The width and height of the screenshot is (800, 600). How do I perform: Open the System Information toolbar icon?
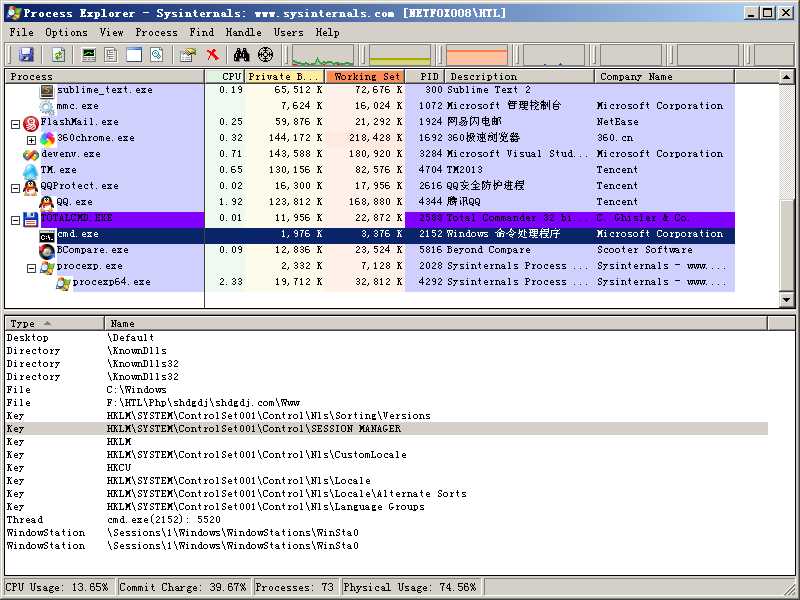click(x=89, y=55)
